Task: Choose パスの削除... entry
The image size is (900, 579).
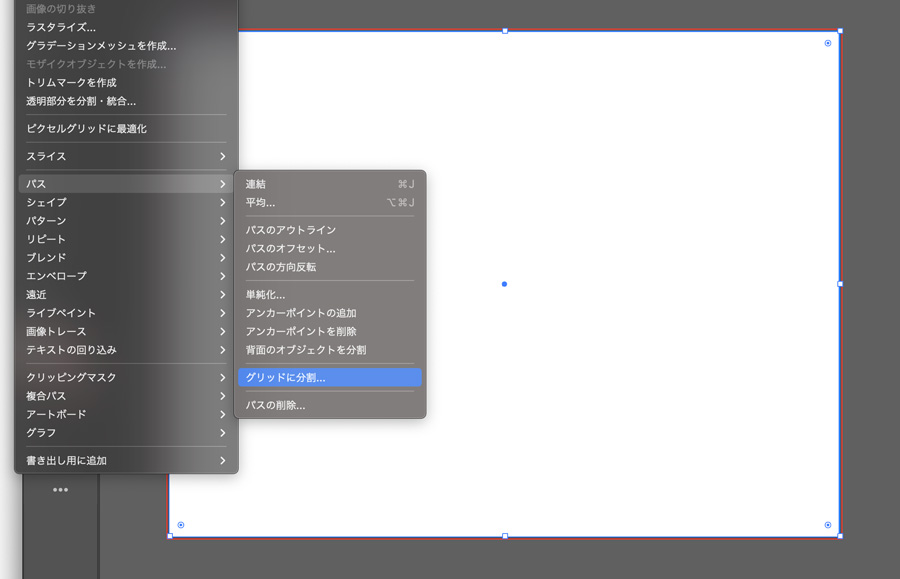Action: tap(330, 405)
